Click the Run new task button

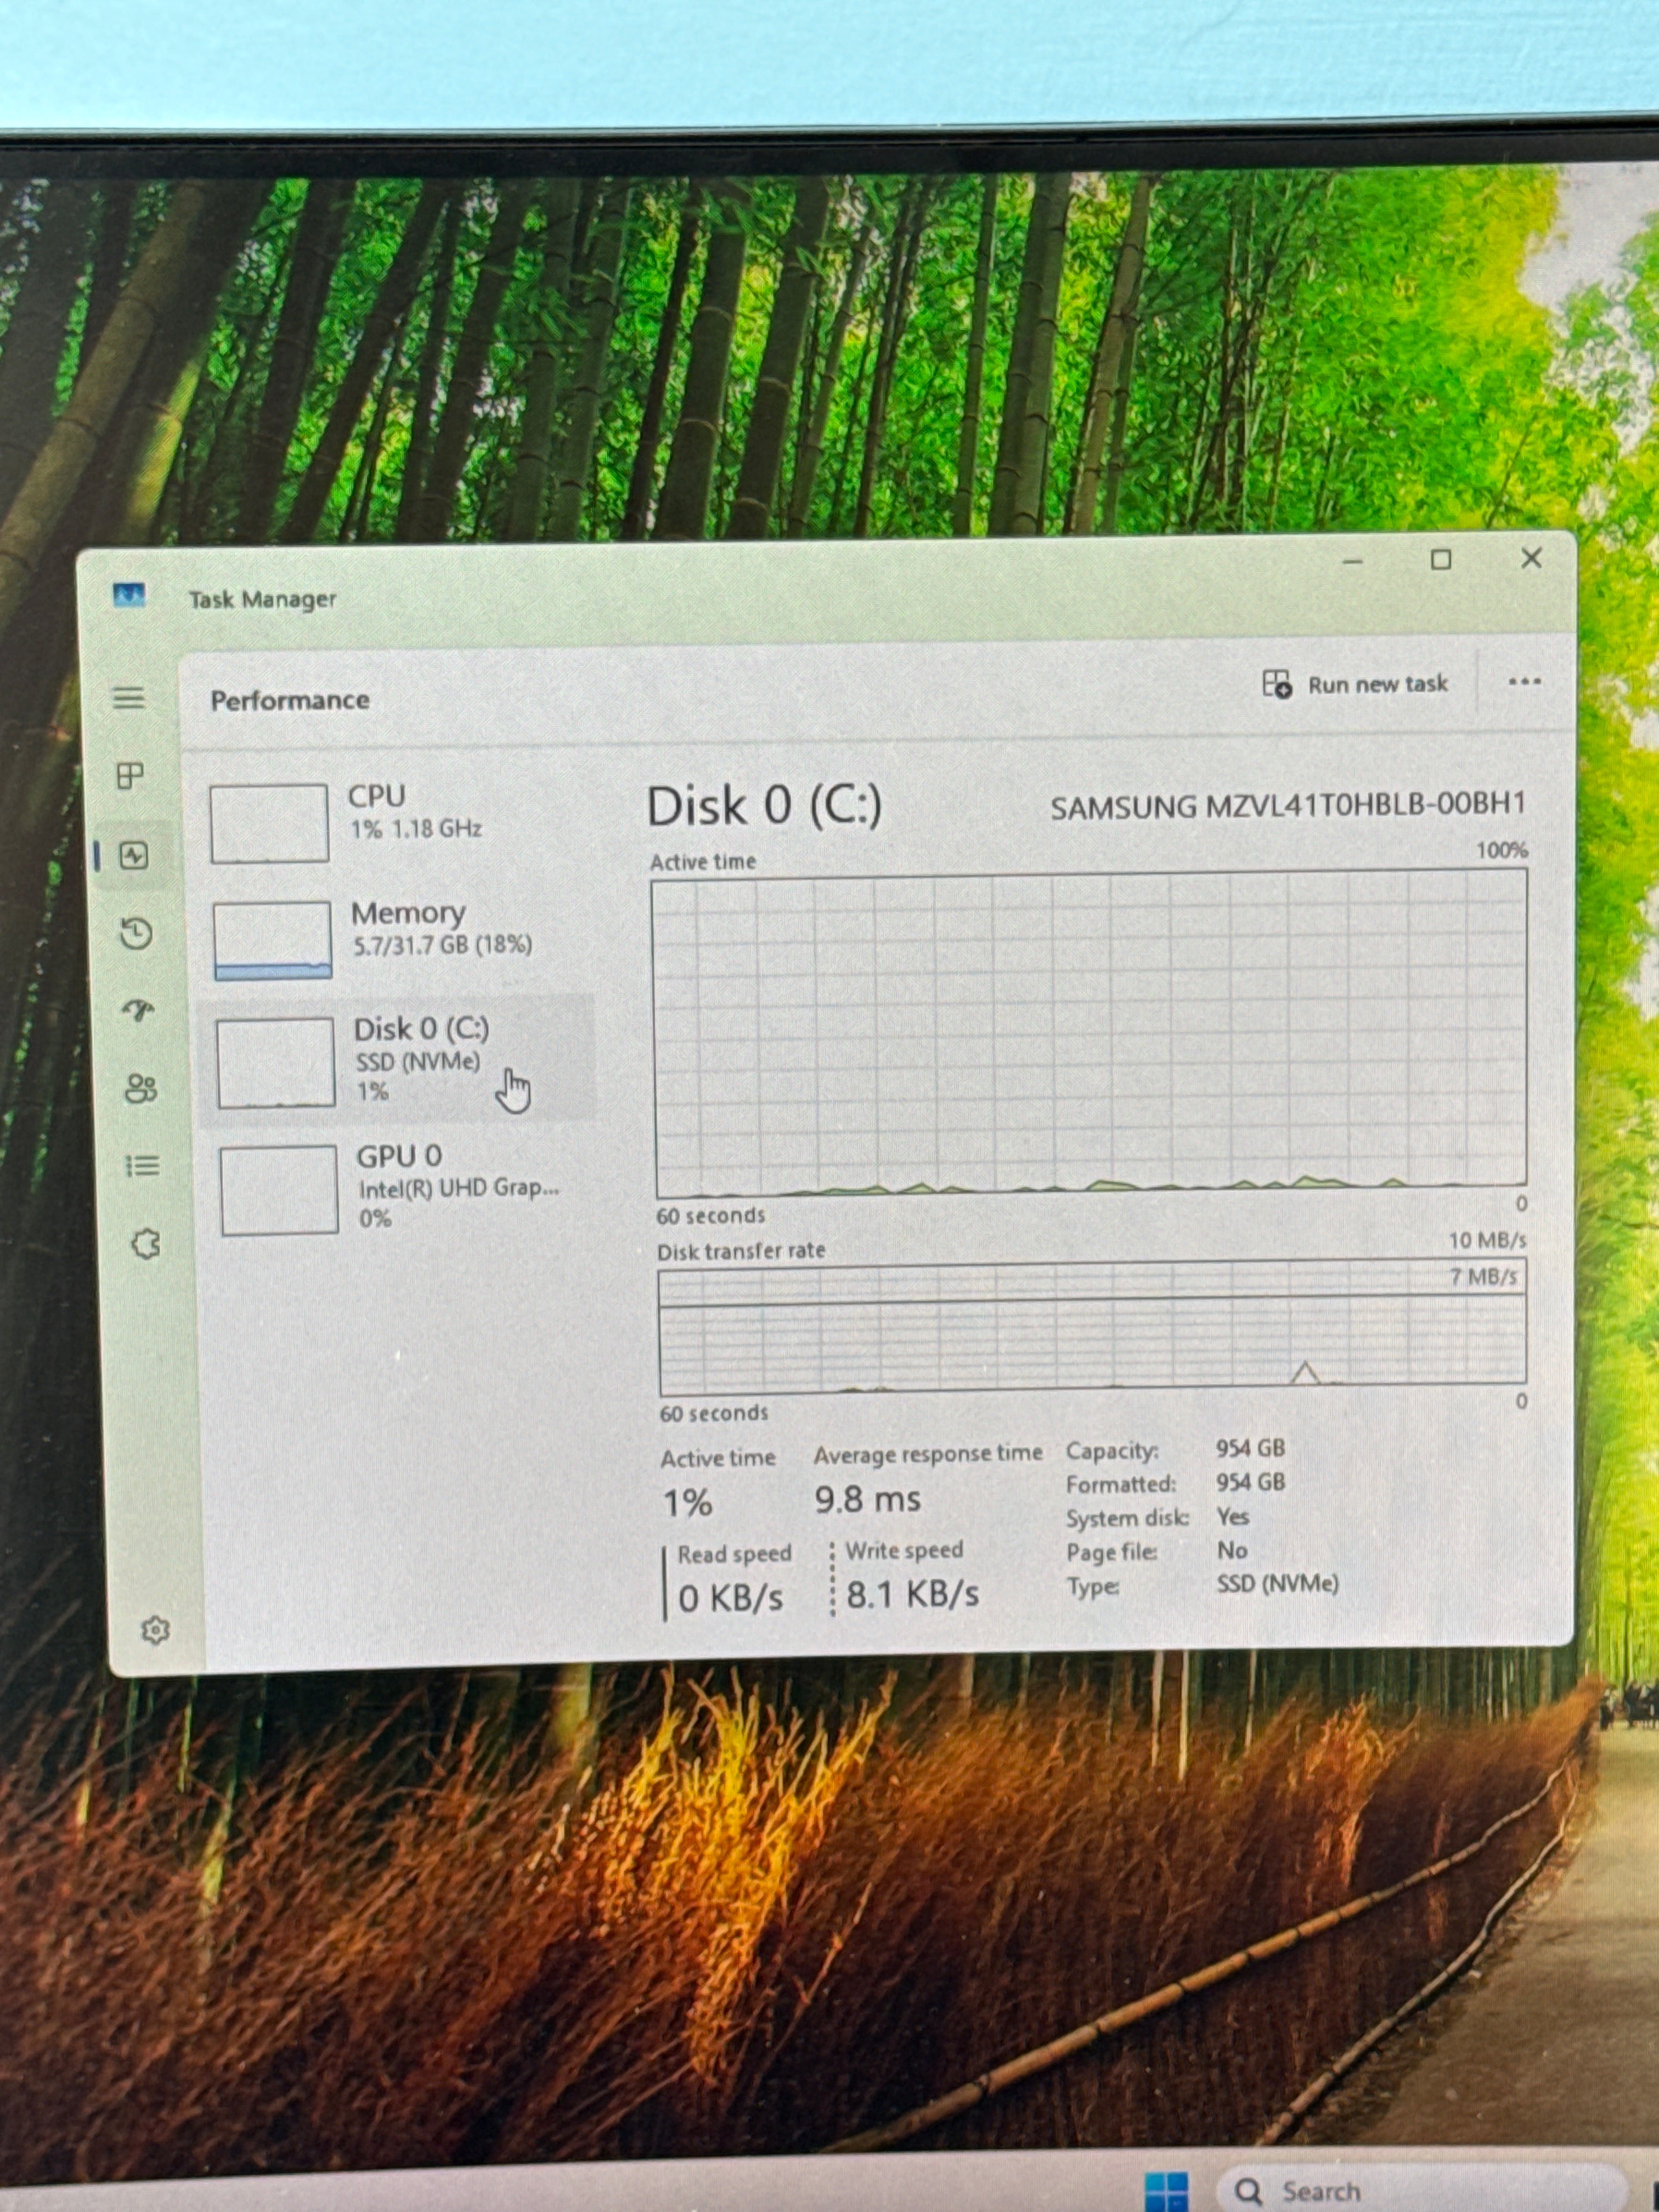tap(1355, 684)
